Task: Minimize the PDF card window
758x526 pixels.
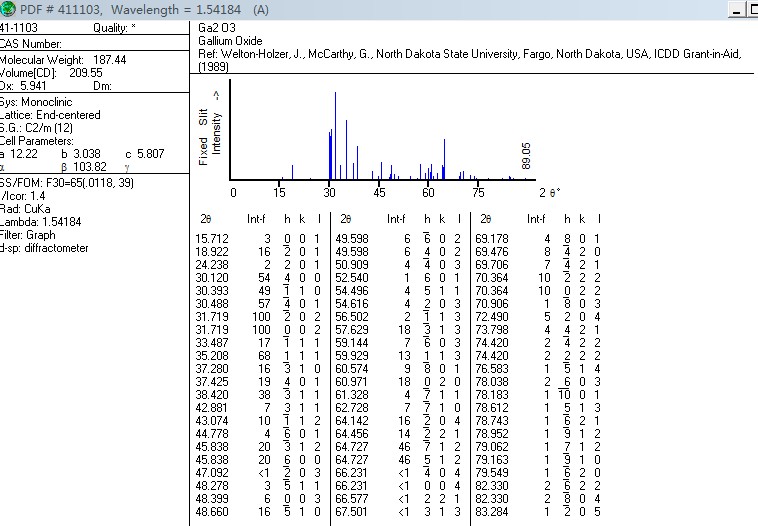Action: [x=737, y=10]
